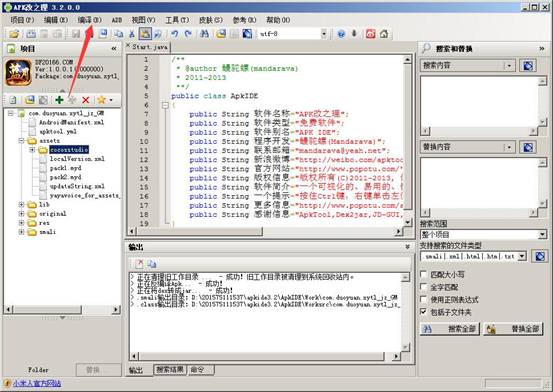553x392 pixels.
Task: Click the copy icon in main toolbar
Action: (118, 34)
